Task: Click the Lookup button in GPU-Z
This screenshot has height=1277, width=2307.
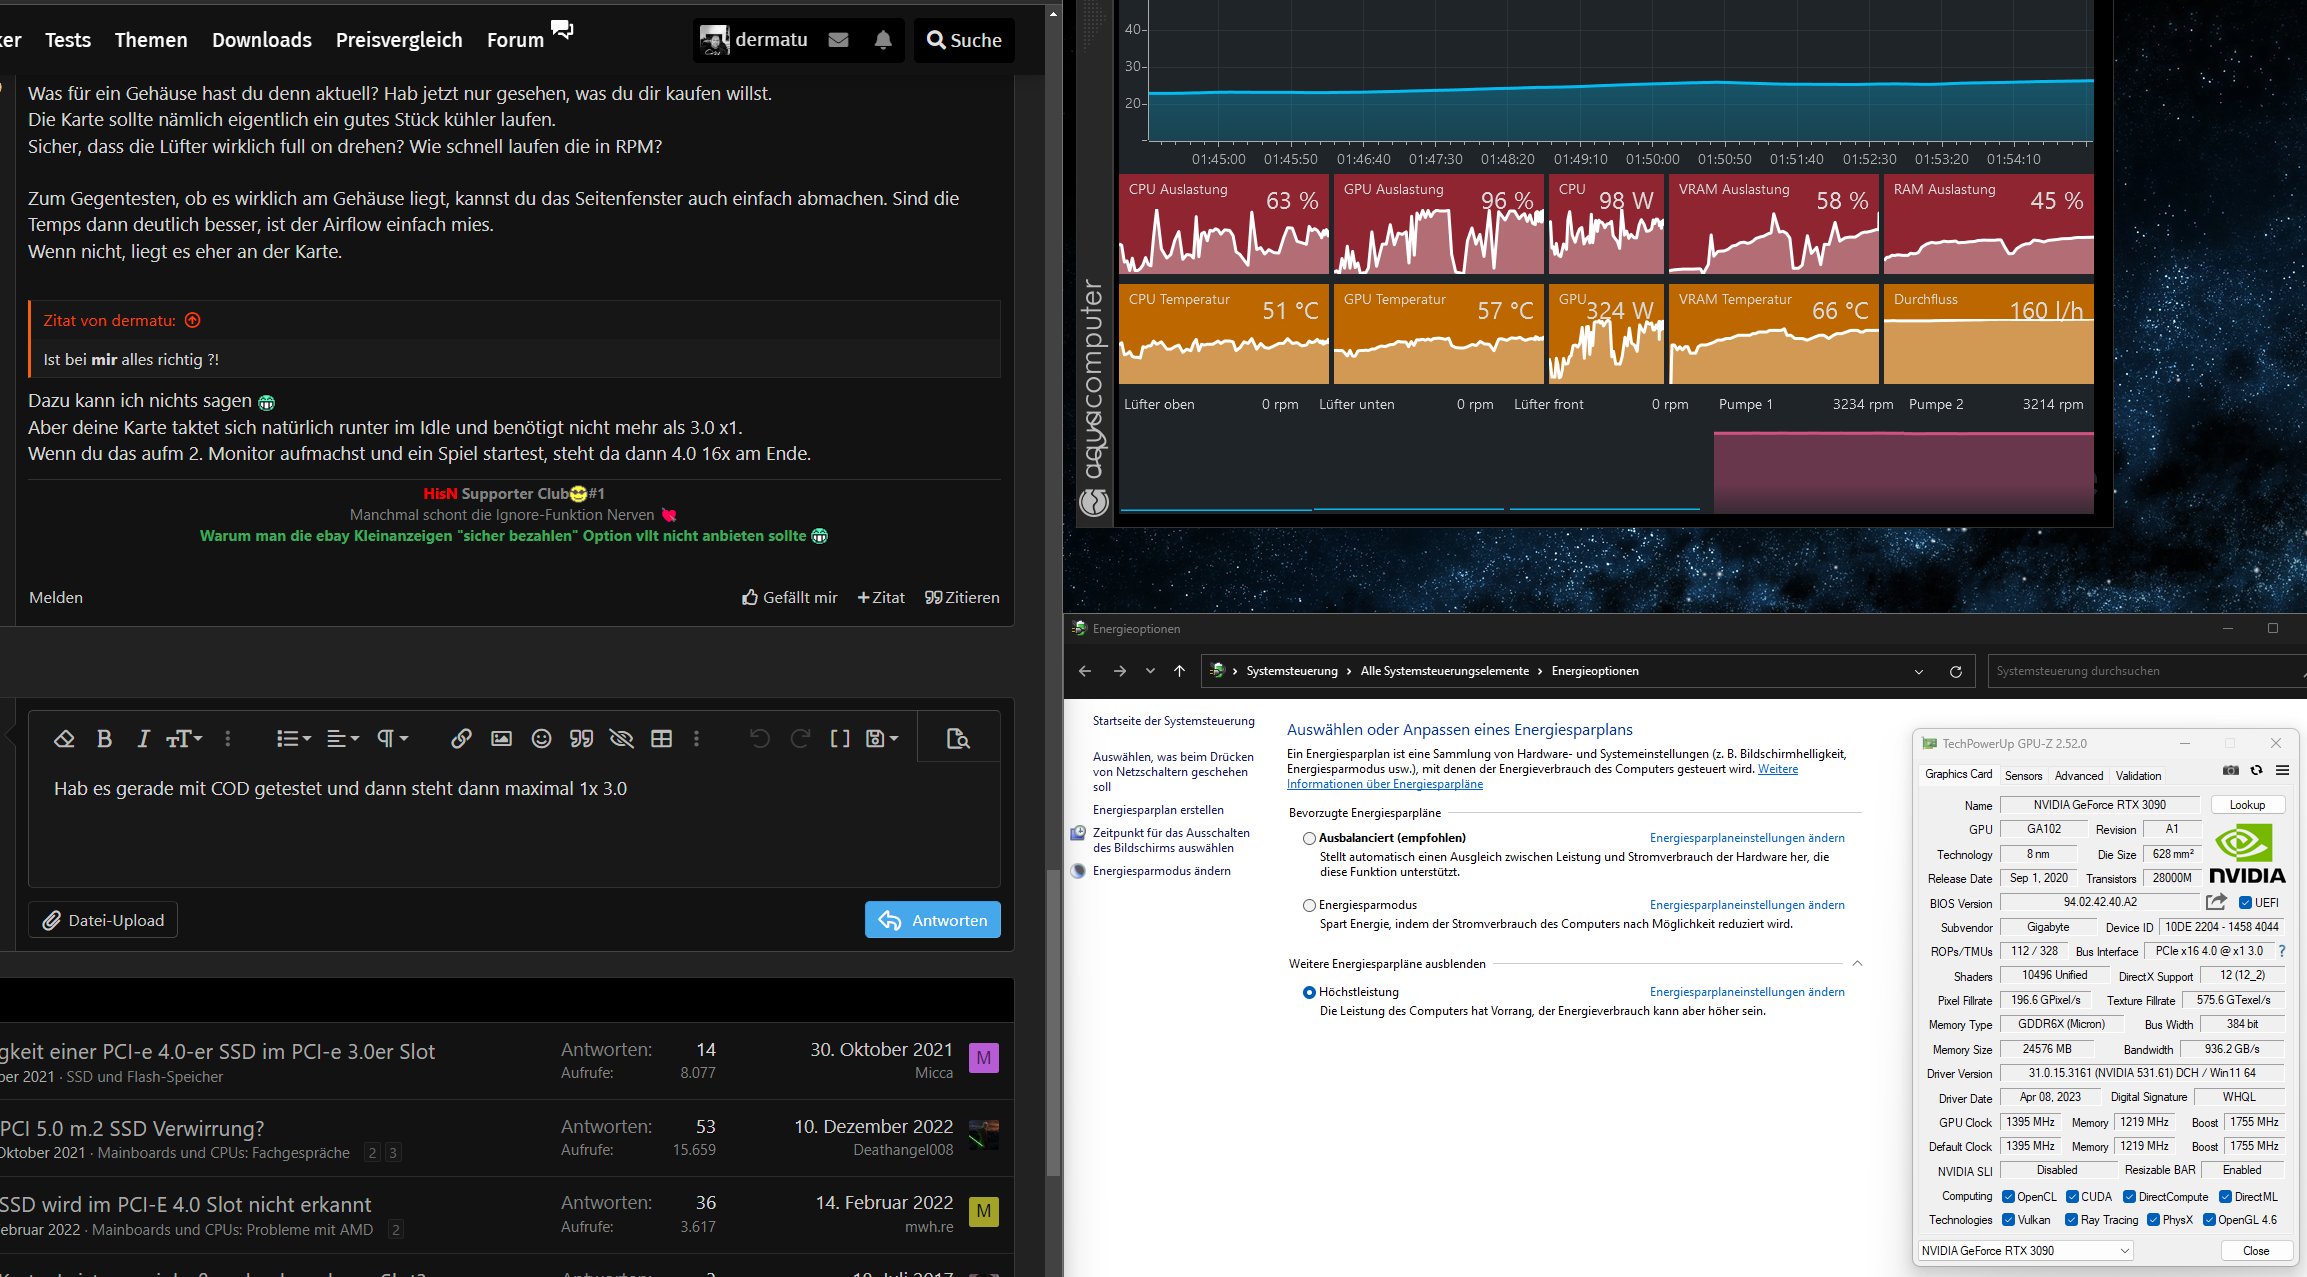Action: click(2246, 805)
